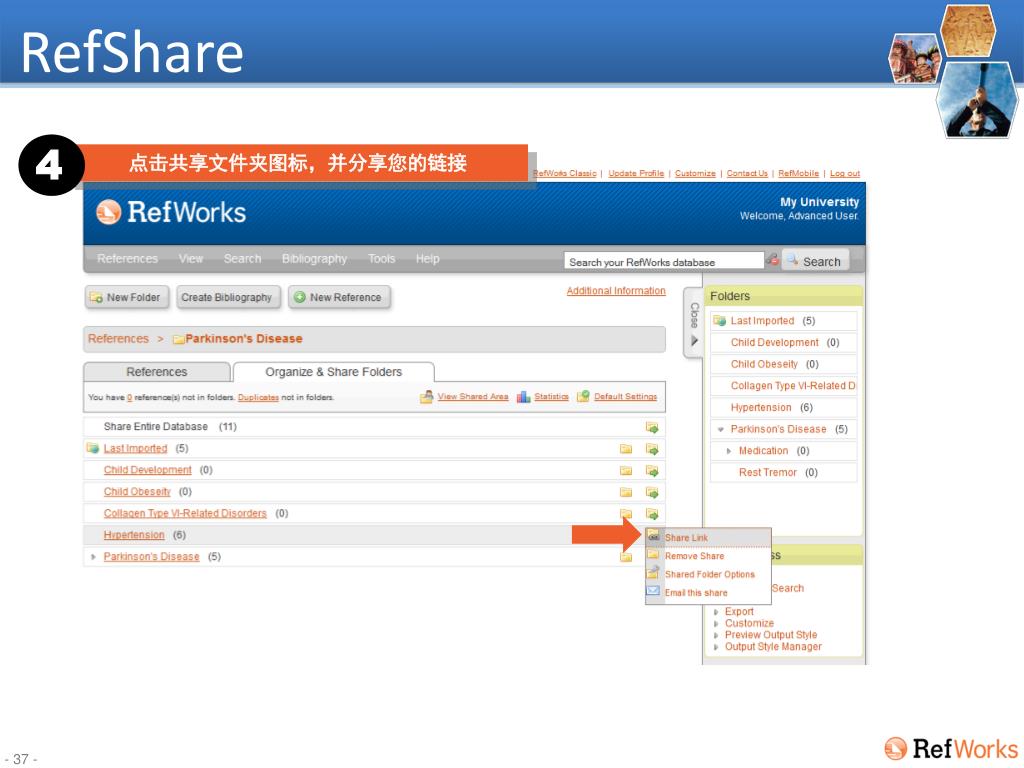Choose Shared Folder Options from the popup menu
Viewport: 1024px width, 768px height.
click(710, 574)
